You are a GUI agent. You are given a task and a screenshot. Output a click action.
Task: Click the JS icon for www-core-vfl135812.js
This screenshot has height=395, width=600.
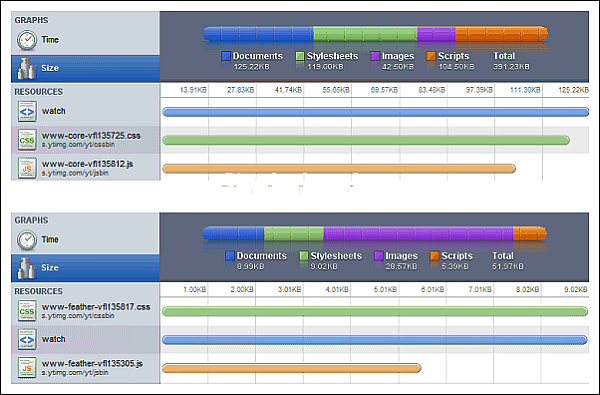click(x=27, y=168)
